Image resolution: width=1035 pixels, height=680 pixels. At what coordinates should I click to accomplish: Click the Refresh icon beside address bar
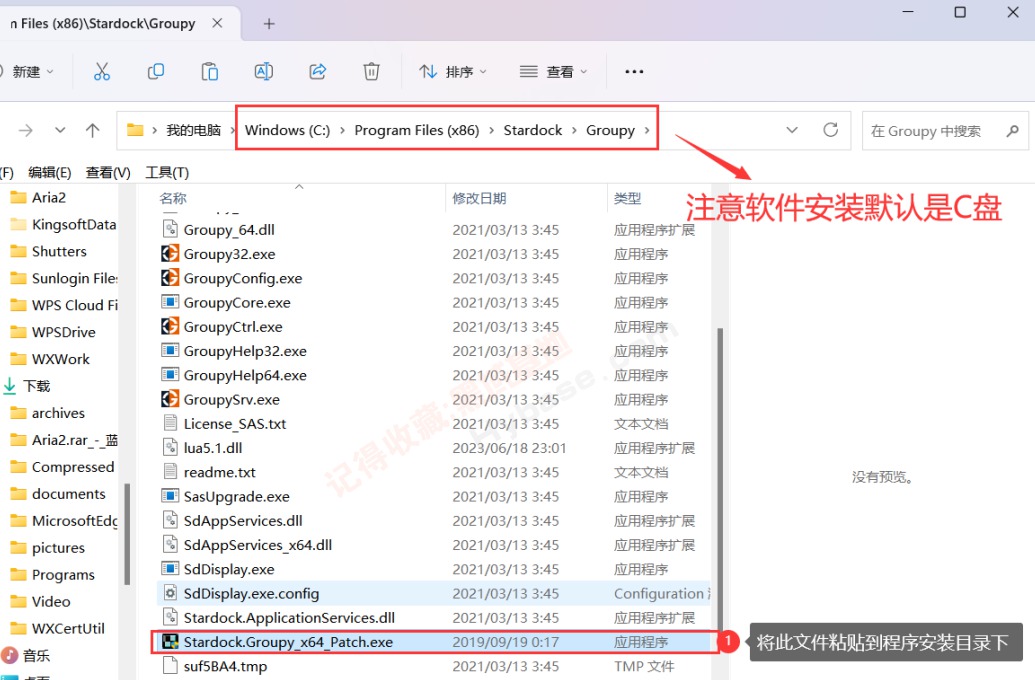[830, 130]
